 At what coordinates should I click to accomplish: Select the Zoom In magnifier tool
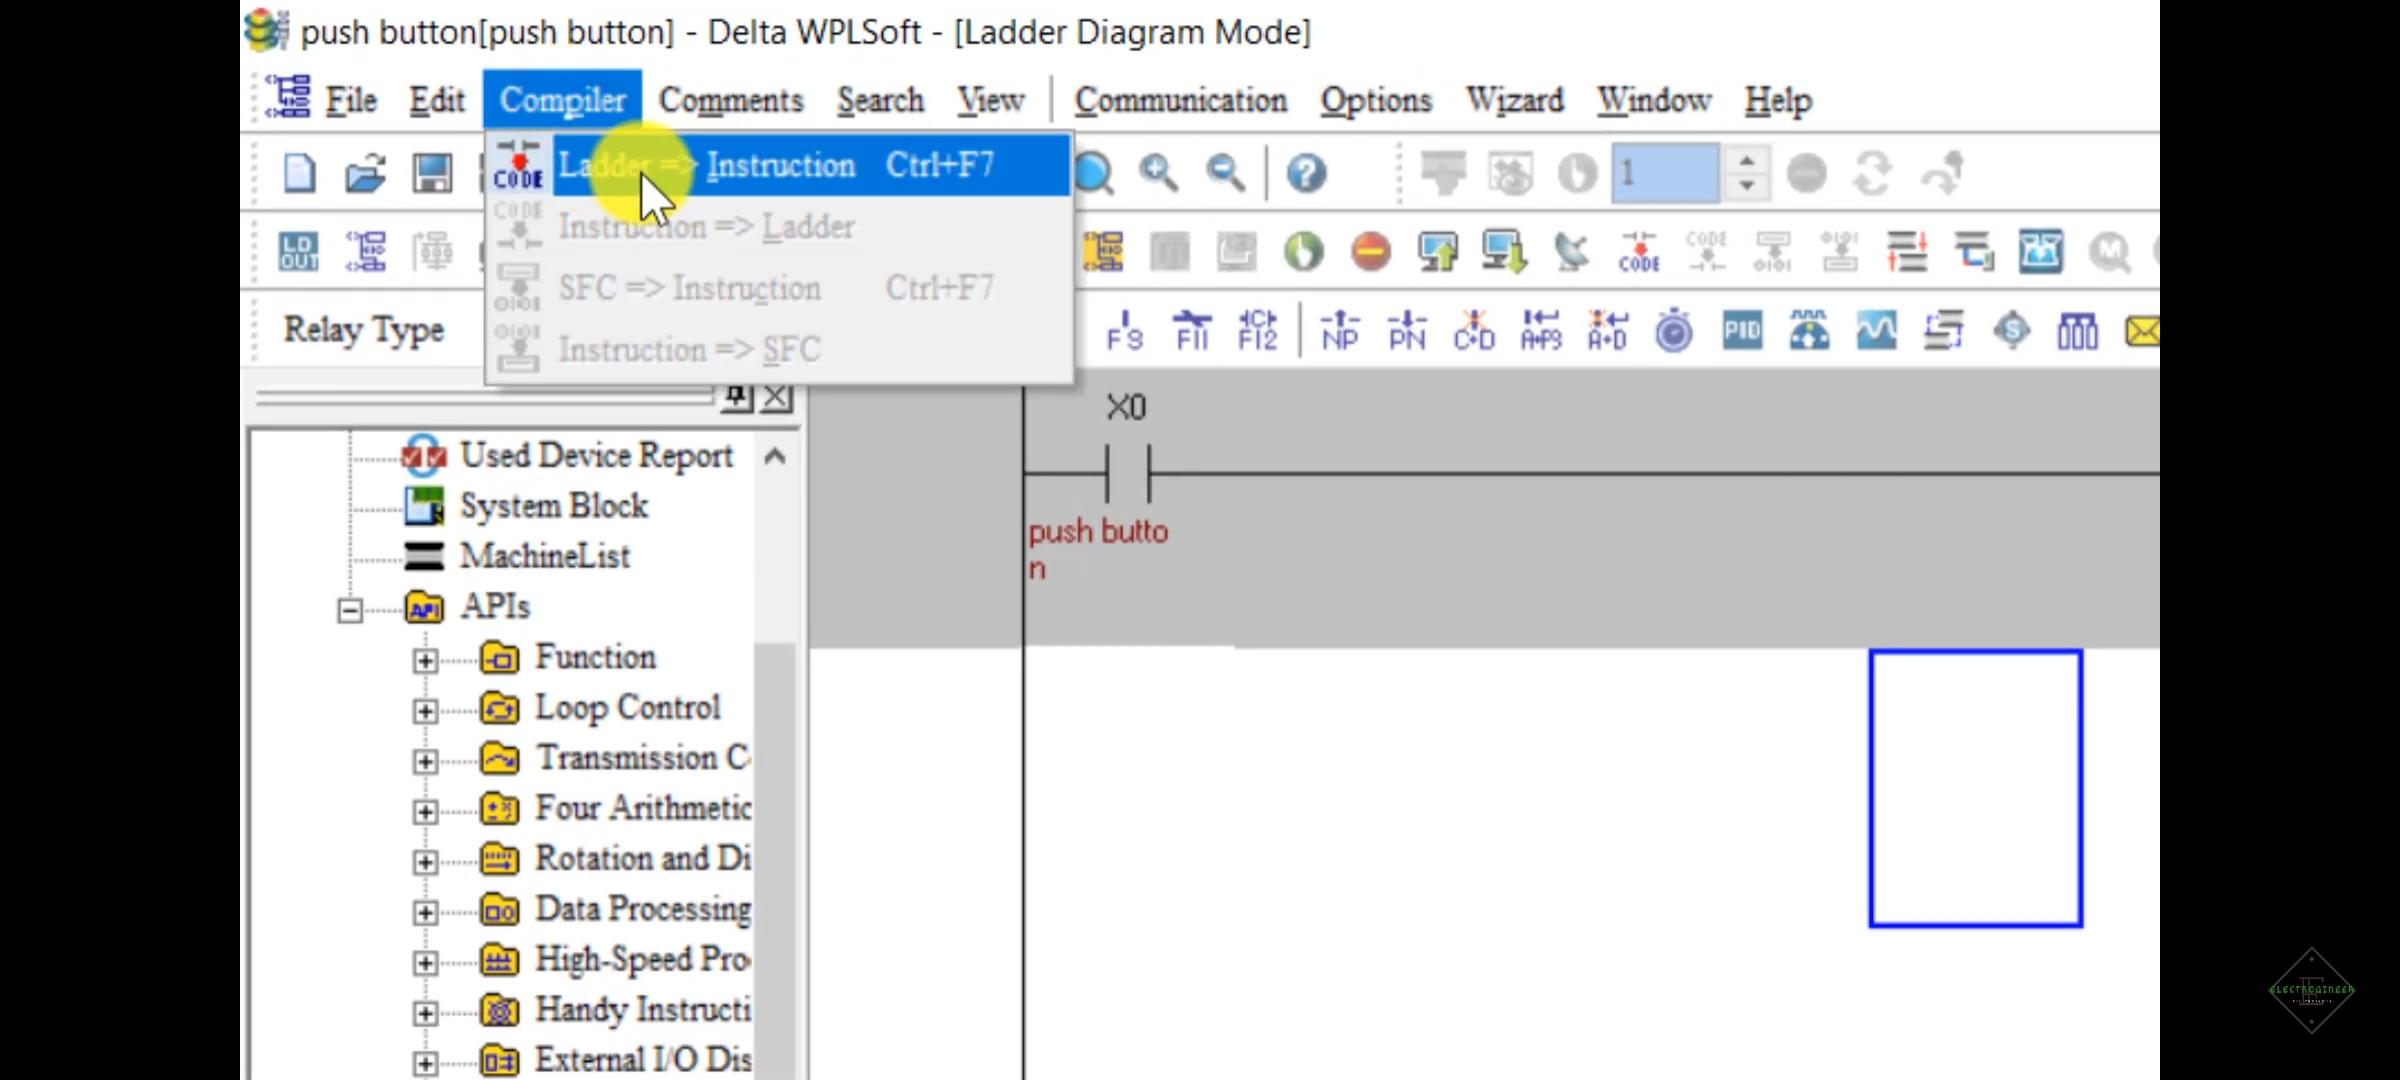[1158, 172]
